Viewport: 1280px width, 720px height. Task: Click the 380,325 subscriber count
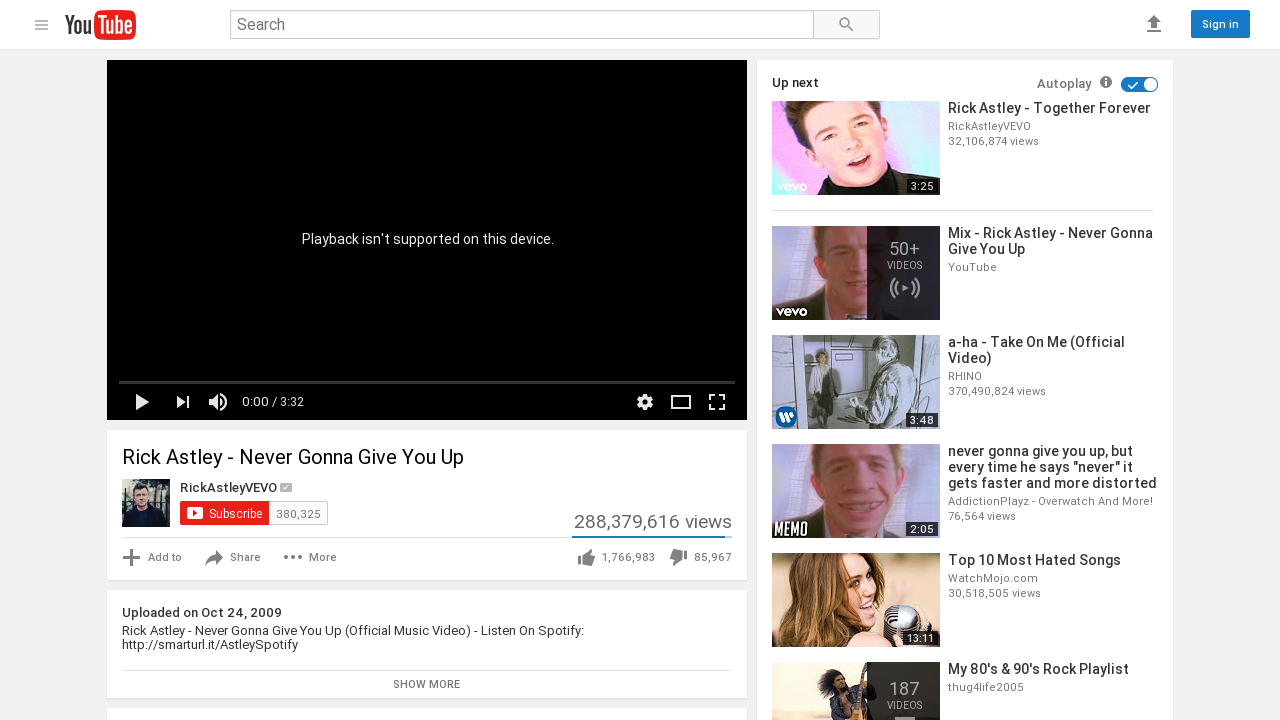[298, 513]
